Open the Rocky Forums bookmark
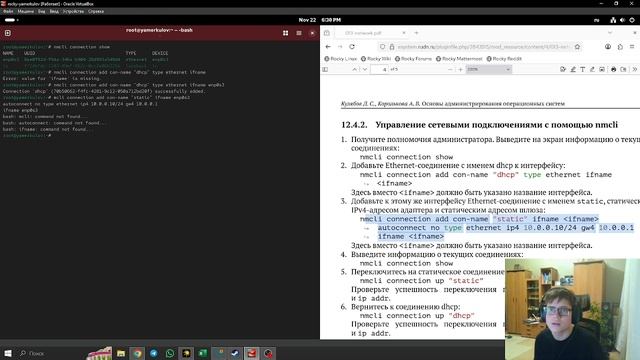This screenshot has width=640, height=360. [413, 59]
